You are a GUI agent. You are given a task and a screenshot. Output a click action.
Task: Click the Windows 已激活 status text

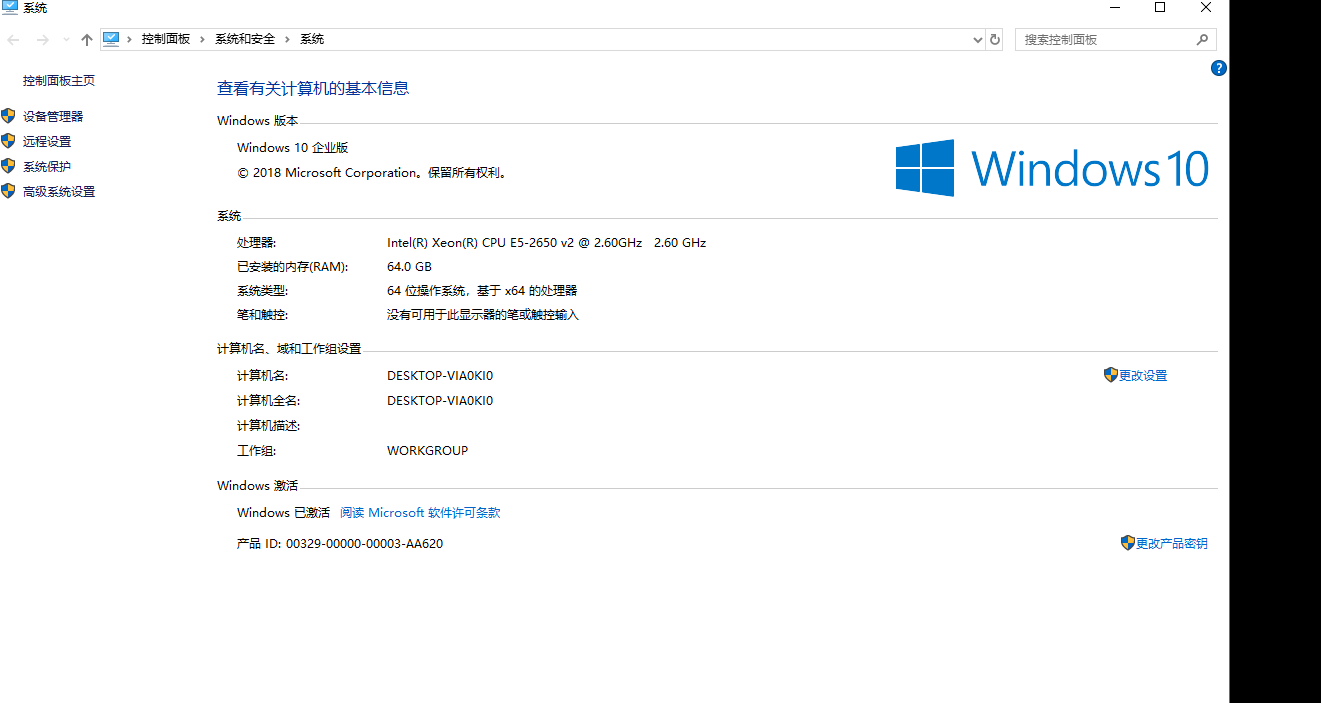(x=283, y=513)
